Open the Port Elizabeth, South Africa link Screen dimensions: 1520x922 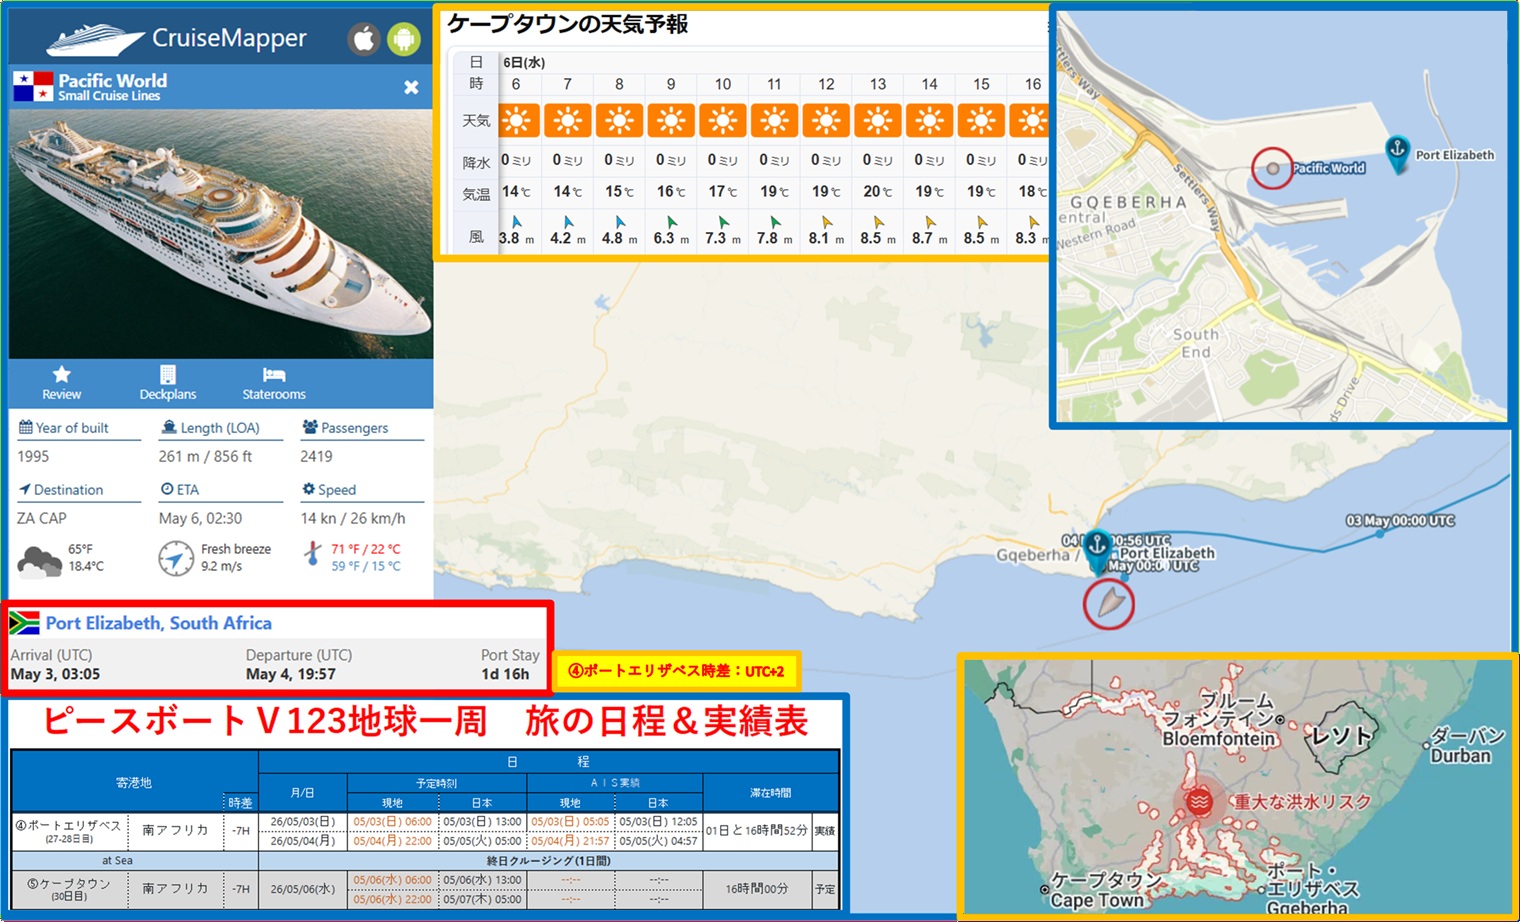tap(159, 623)
